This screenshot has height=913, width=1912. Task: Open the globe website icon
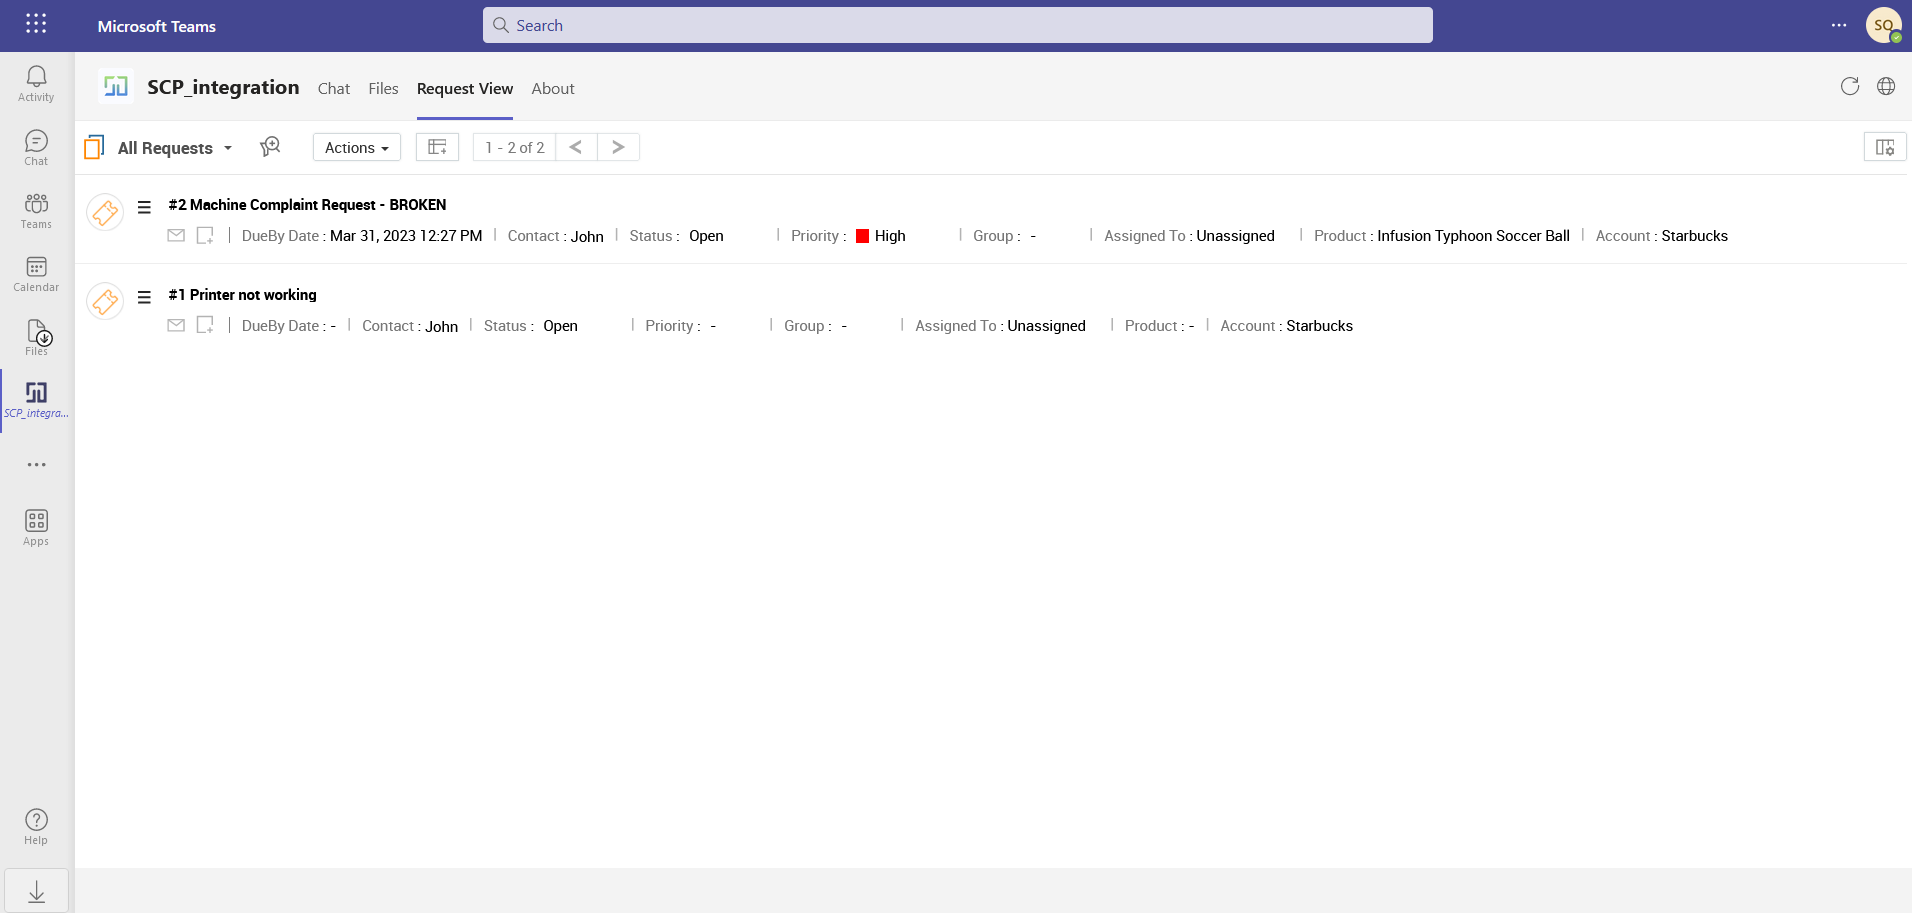pos(1885,87)
